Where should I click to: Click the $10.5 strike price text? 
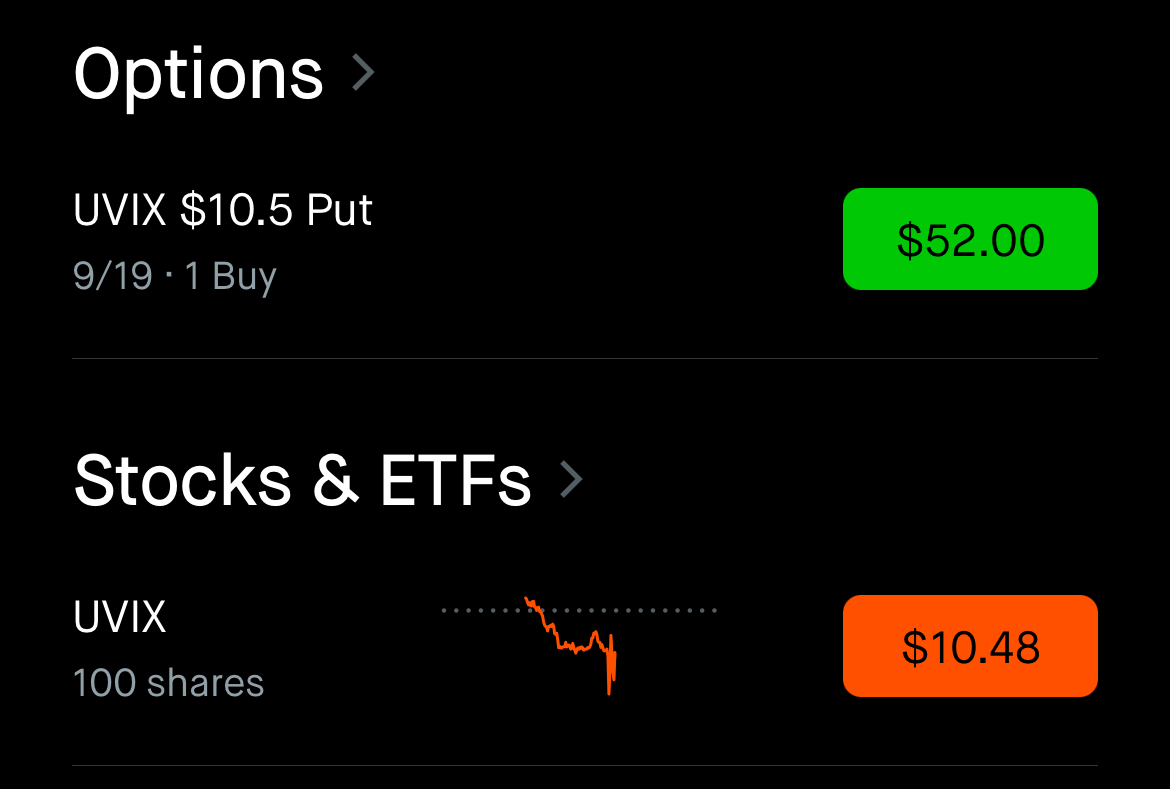tap(237, 210)
